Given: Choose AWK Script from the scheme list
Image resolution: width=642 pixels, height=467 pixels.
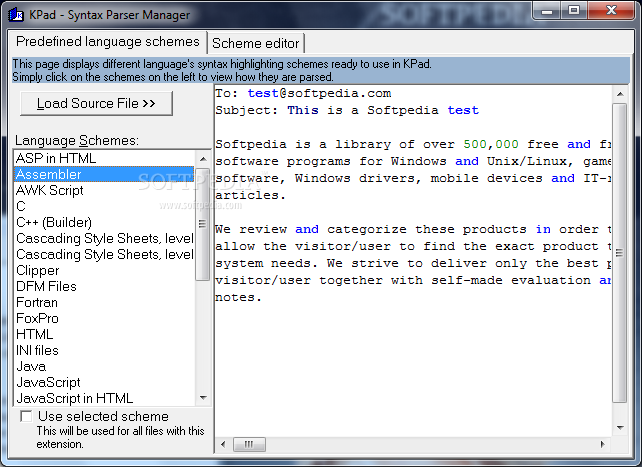Looking at the screenshot, I should click(x=104, y=190).
